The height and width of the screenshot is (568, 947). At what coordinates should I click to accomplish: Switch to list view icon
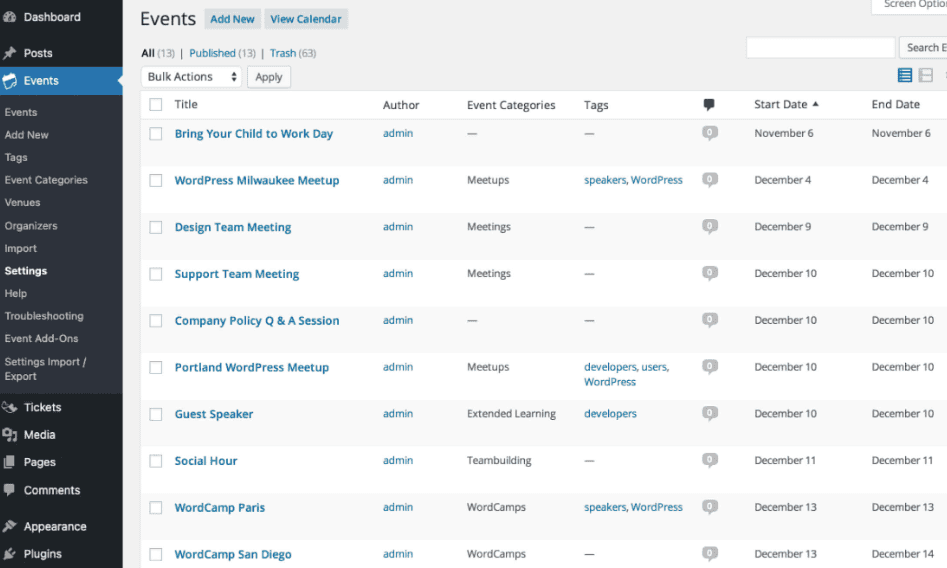coord(905,75)
